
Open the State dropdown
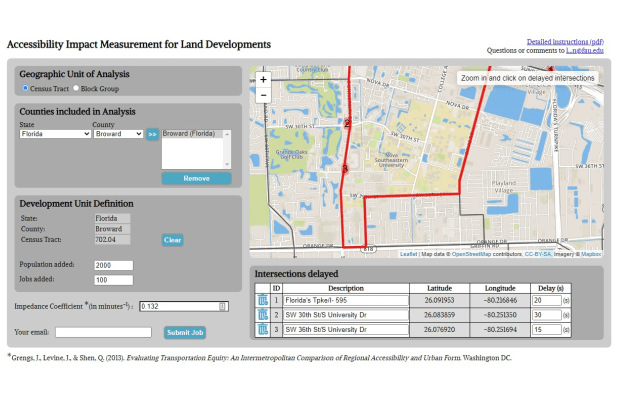coord(55,134)
